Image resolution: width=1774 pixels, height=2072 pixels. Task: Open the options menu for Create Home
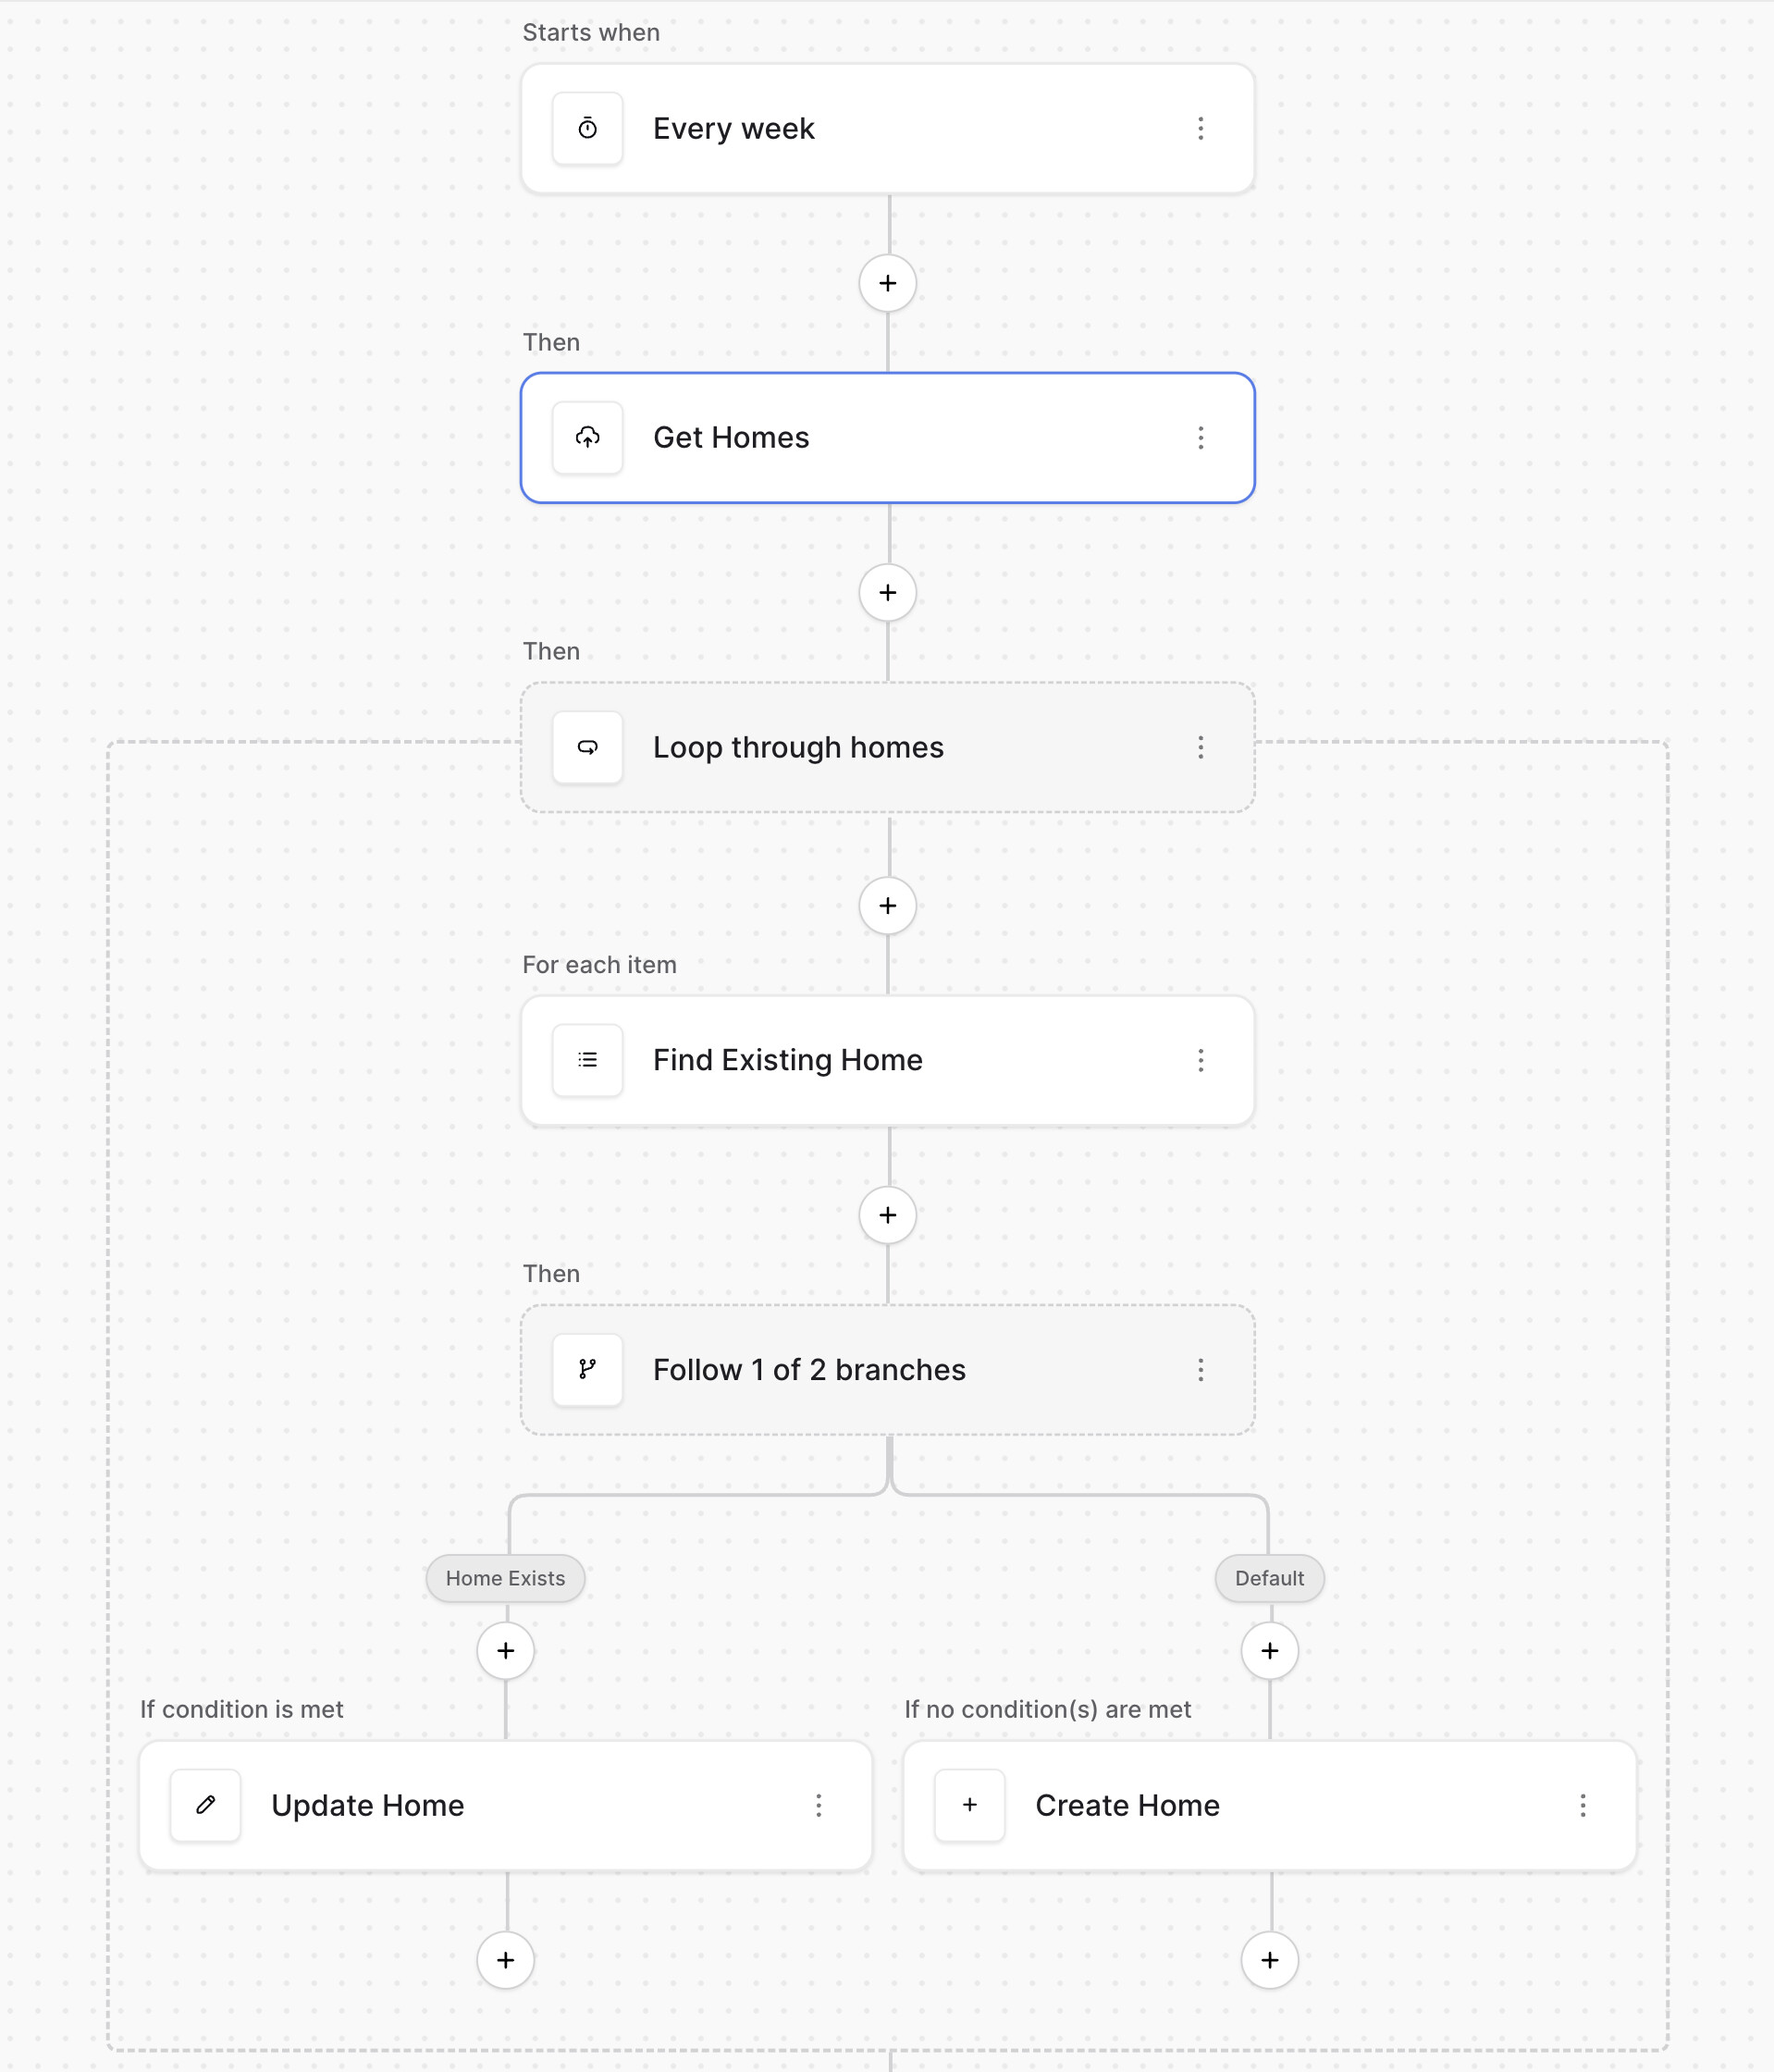click(x=1582, y=1805)
